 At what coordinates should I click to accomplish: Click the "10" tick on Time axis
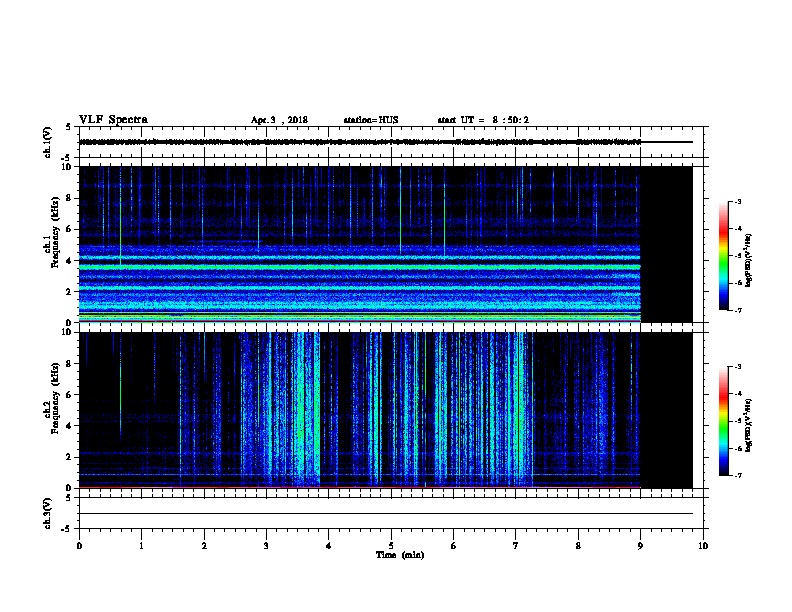point(703,545)
